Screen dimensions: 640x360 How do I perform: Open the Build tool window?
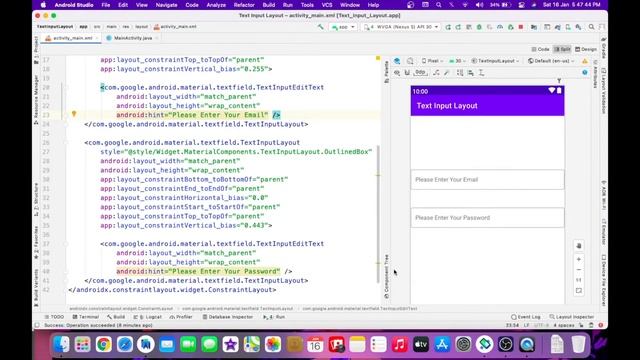[x=116, y=317]
